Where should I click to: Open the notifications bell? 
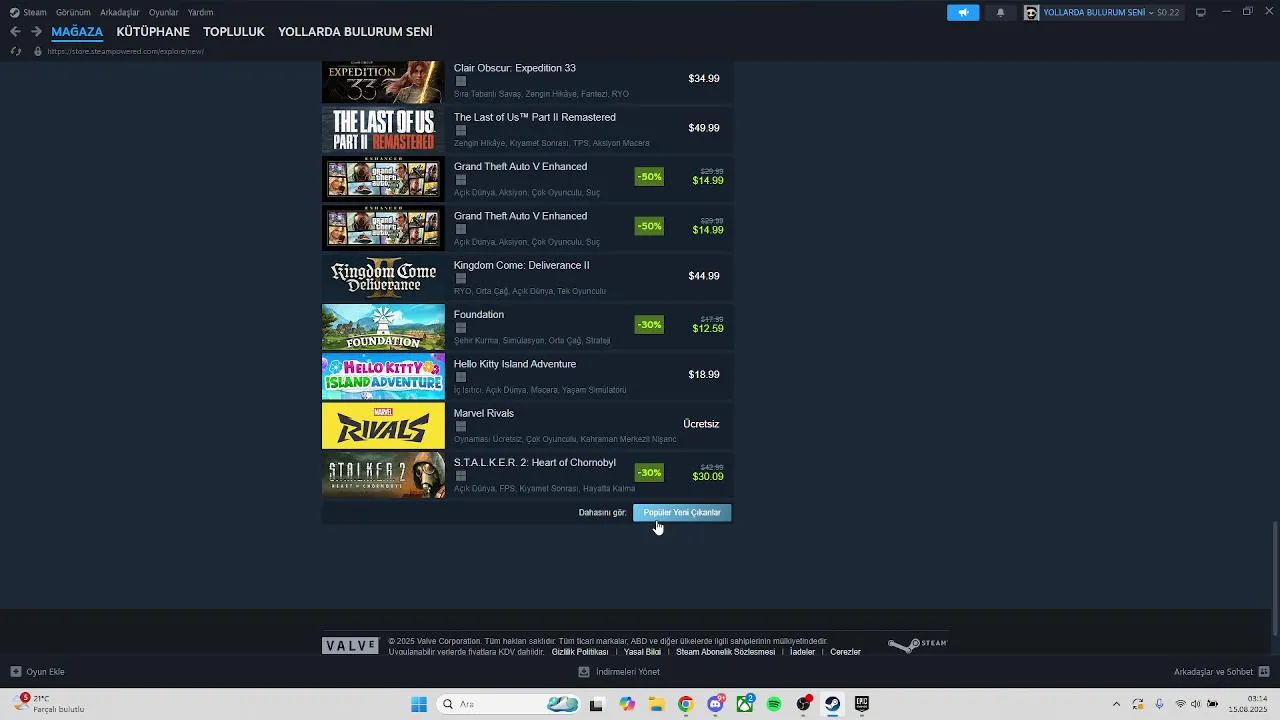pyautogui.click(x=1000, y=12)
